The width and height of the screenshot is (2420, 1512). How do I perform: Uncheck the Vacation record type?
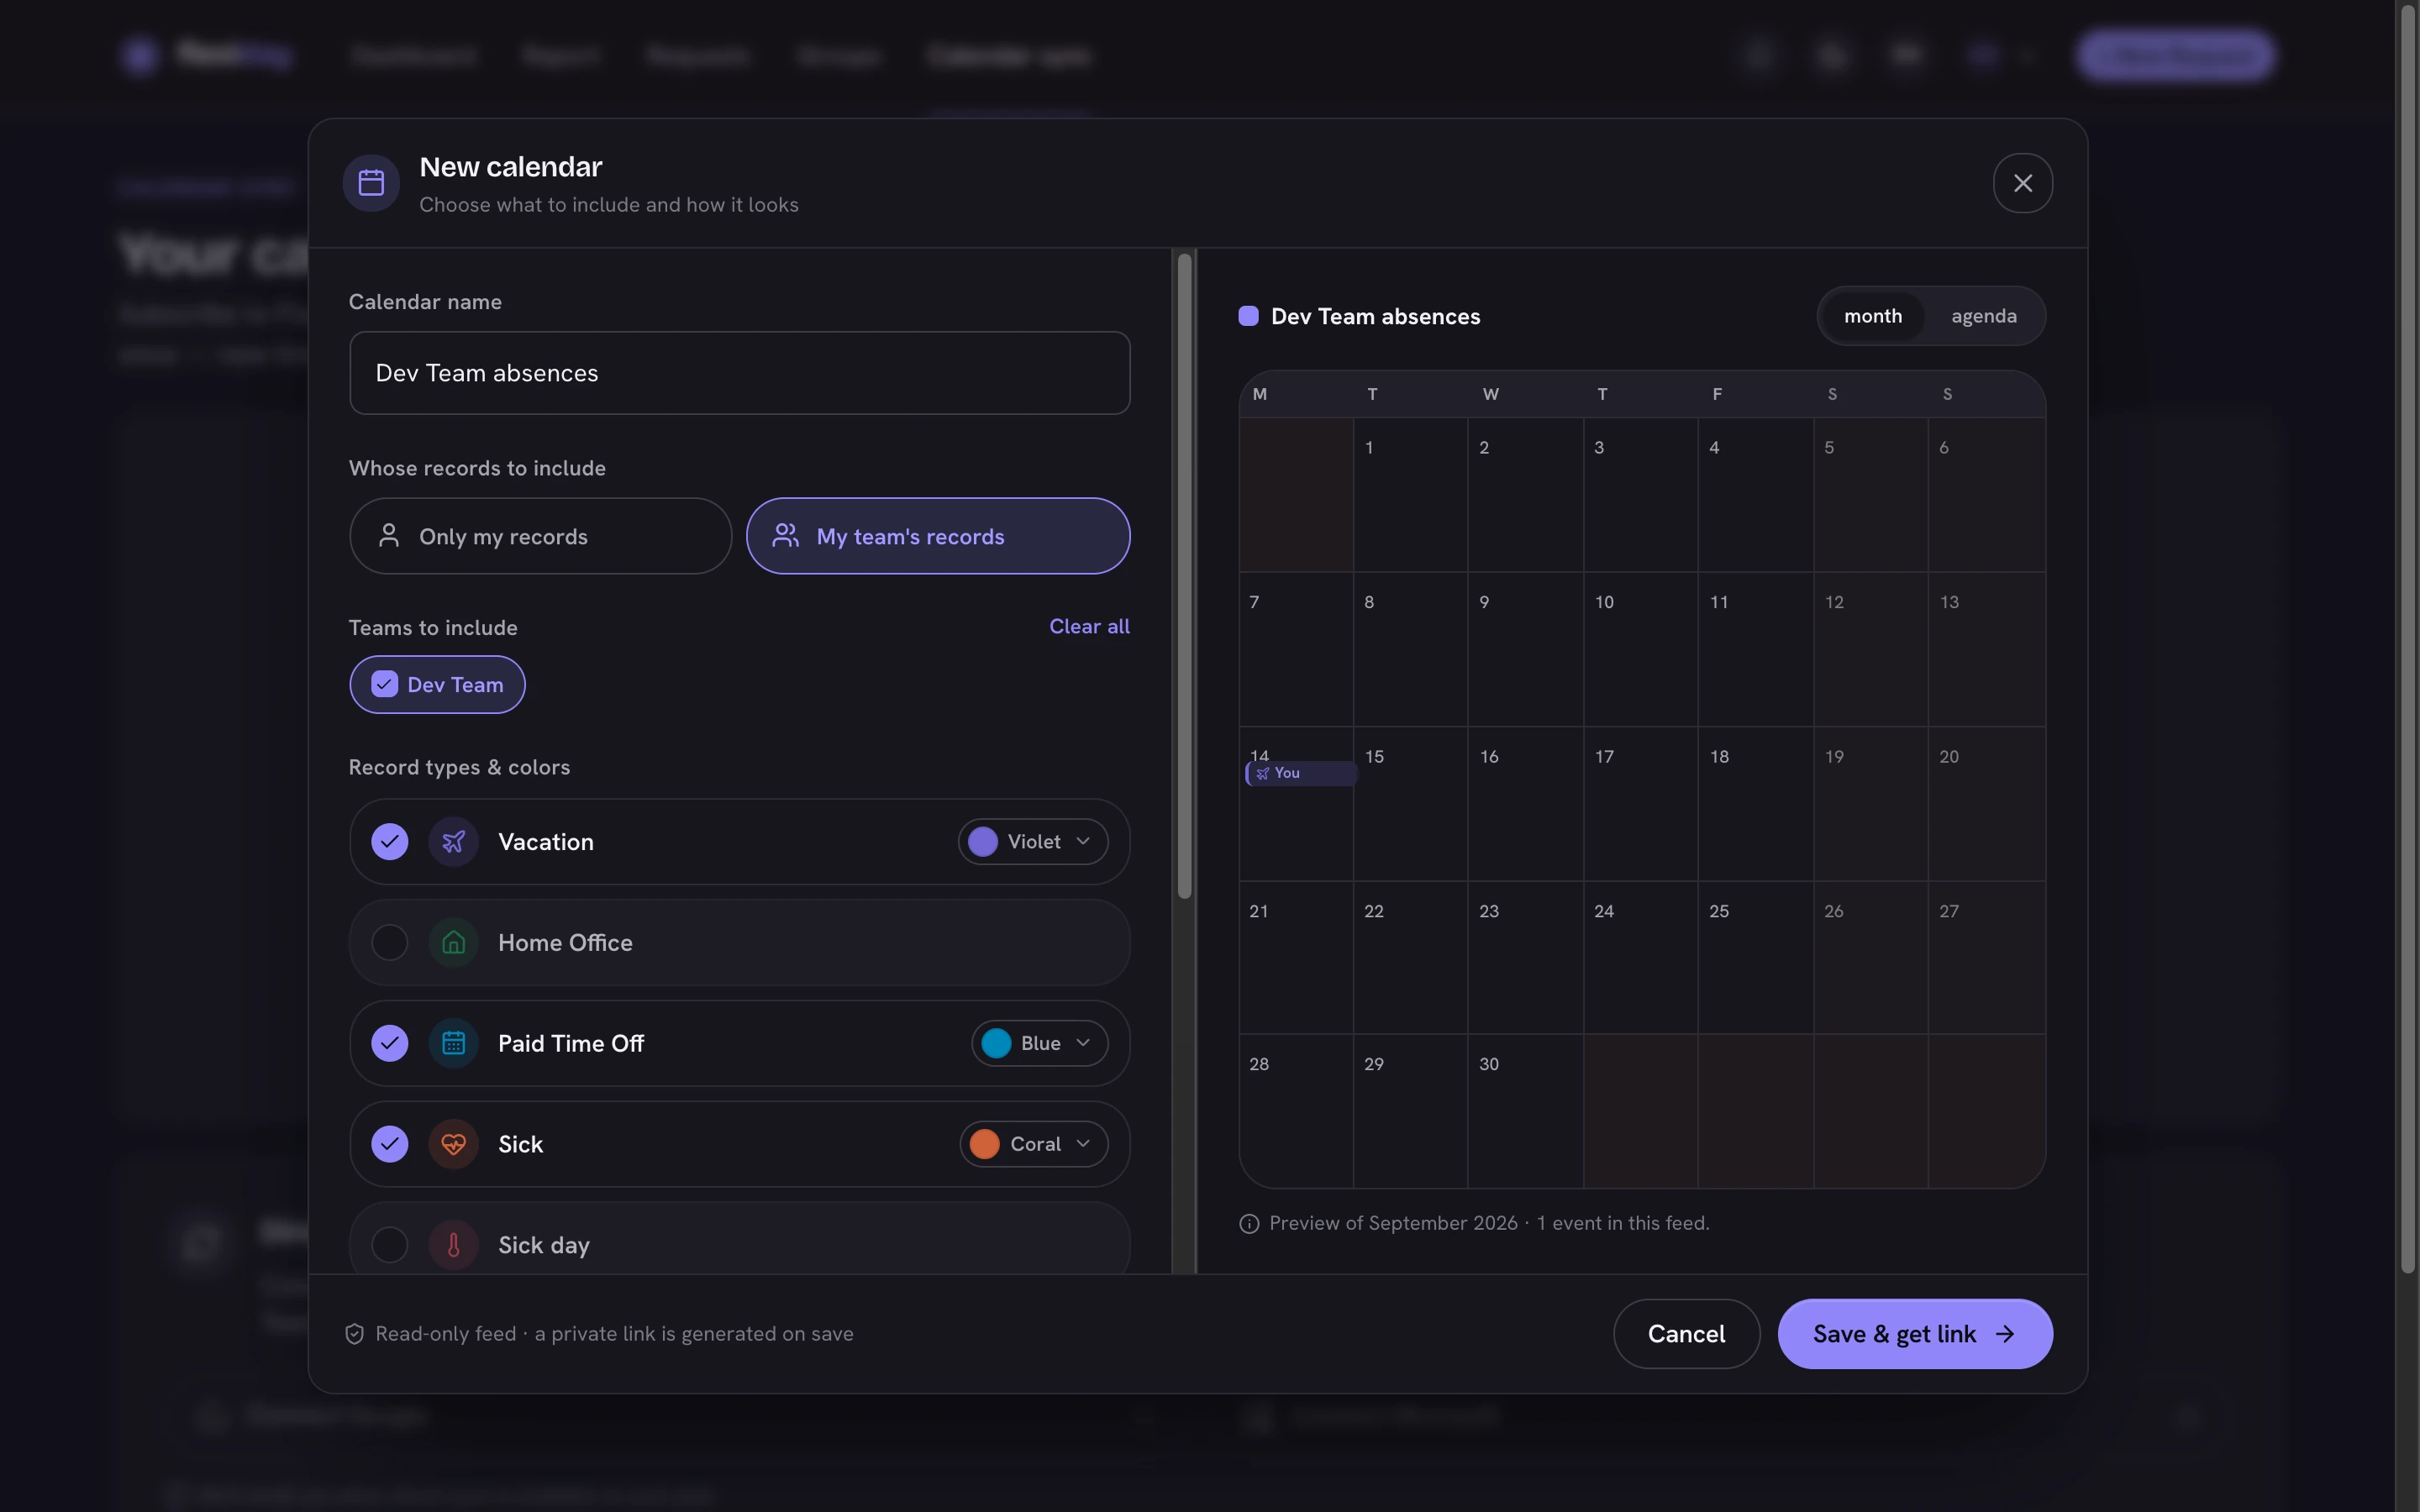pos(389,842)
